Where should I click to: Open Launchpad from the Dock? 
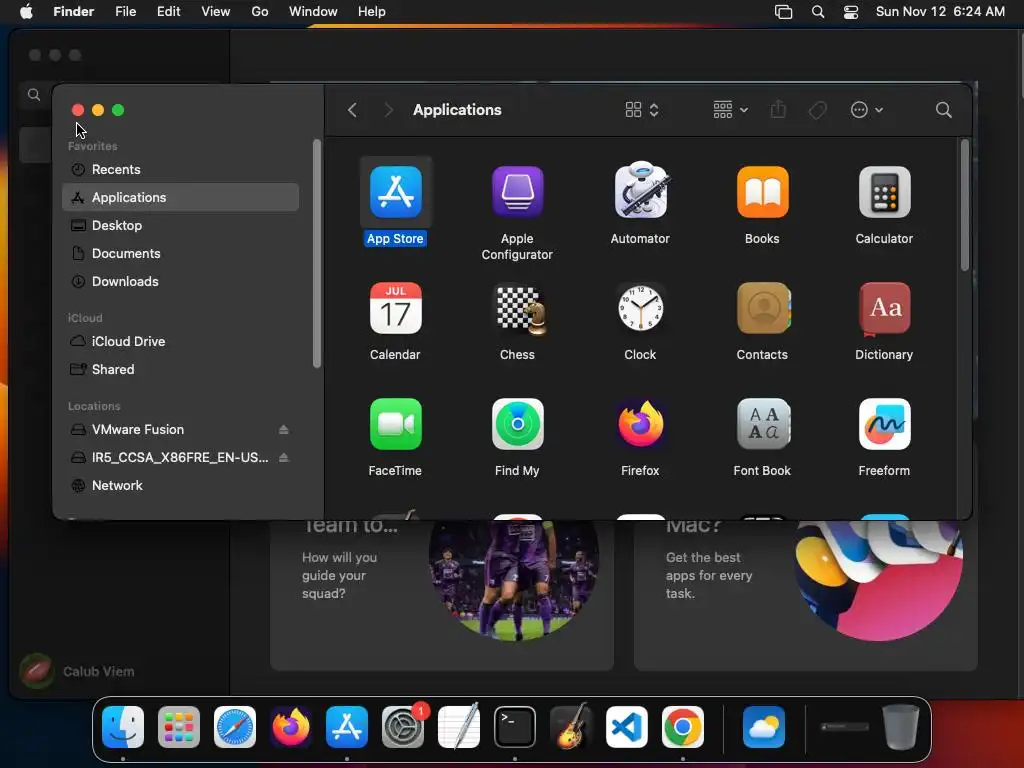179,727
